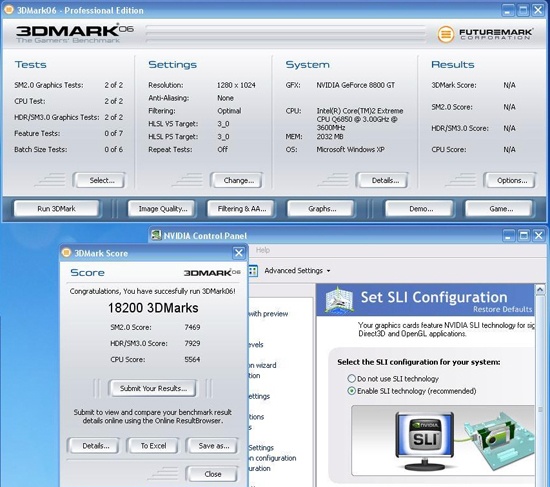The width and height of the screenshot is (550, 487).
Task: Click SM2.0 Score value 7469
Action: pyautogui.click(x=192, y=327)
